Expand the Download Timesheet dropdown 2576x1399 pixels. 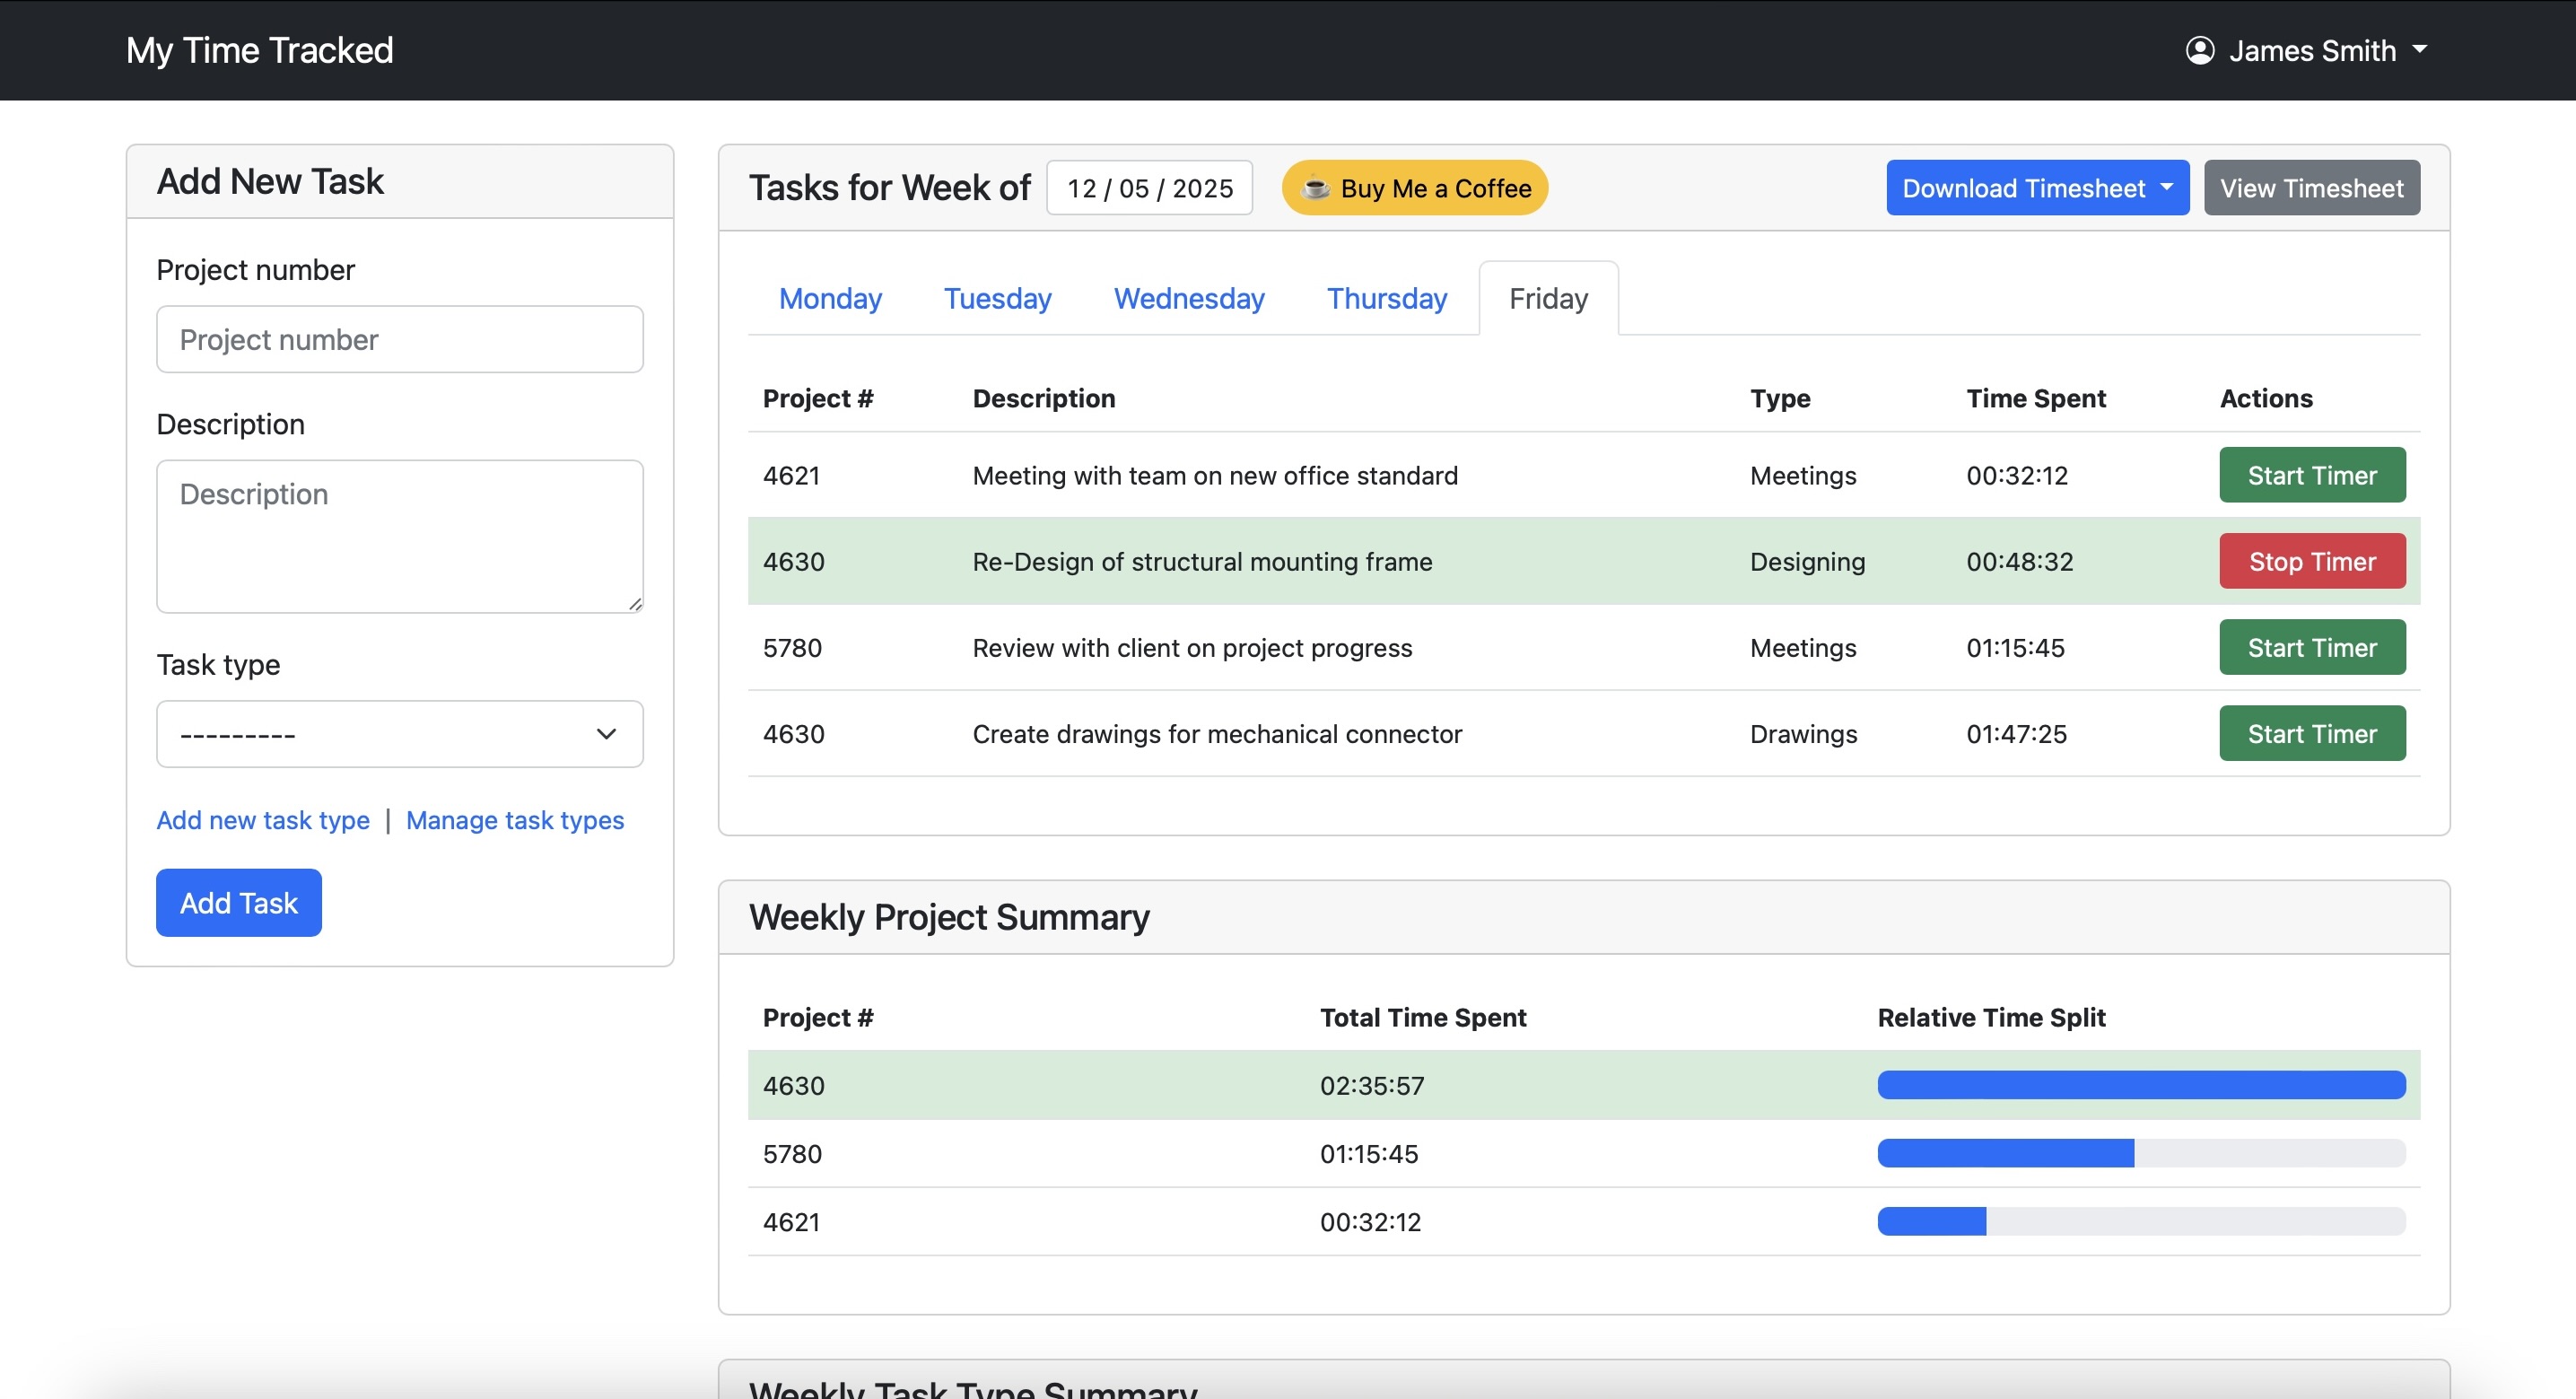pos(2036,188)
